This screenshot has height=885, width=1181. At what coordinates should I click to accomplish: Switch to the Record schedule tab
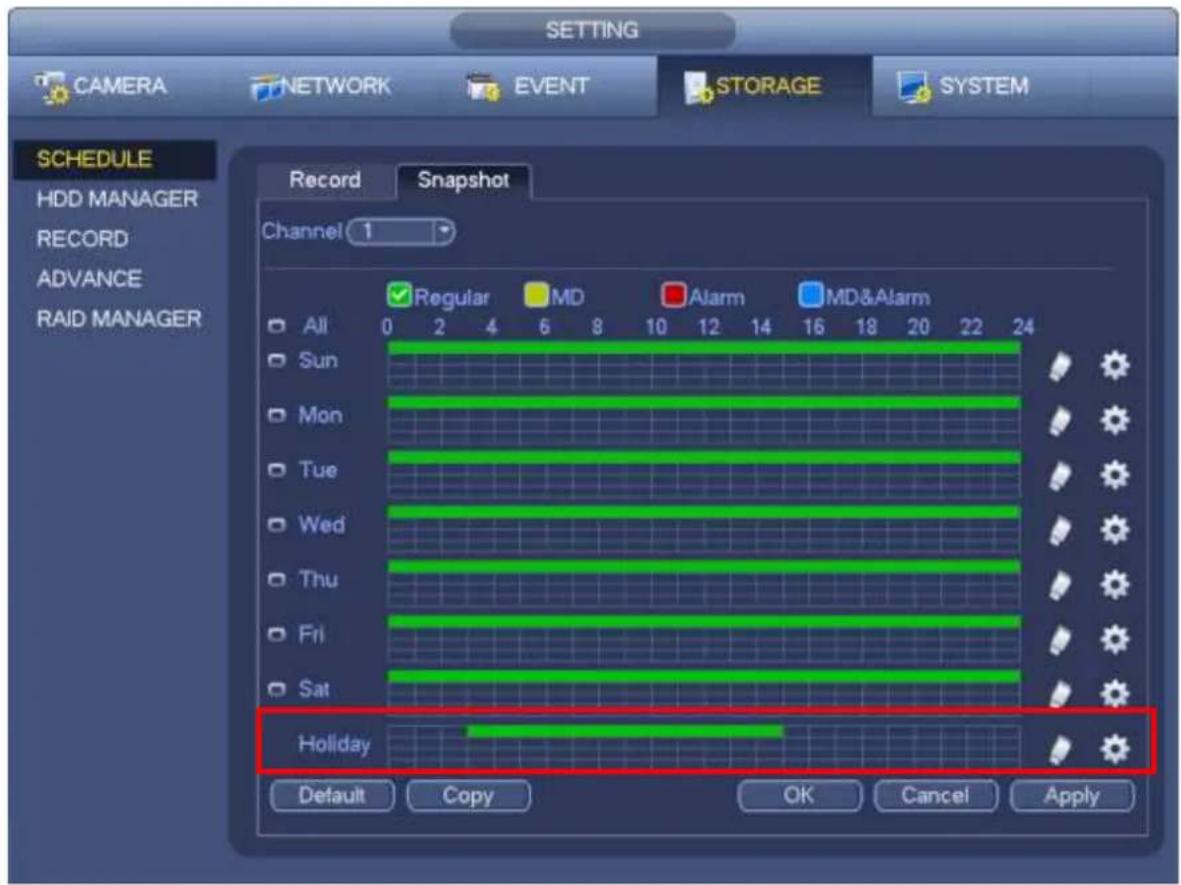point(325,181)
